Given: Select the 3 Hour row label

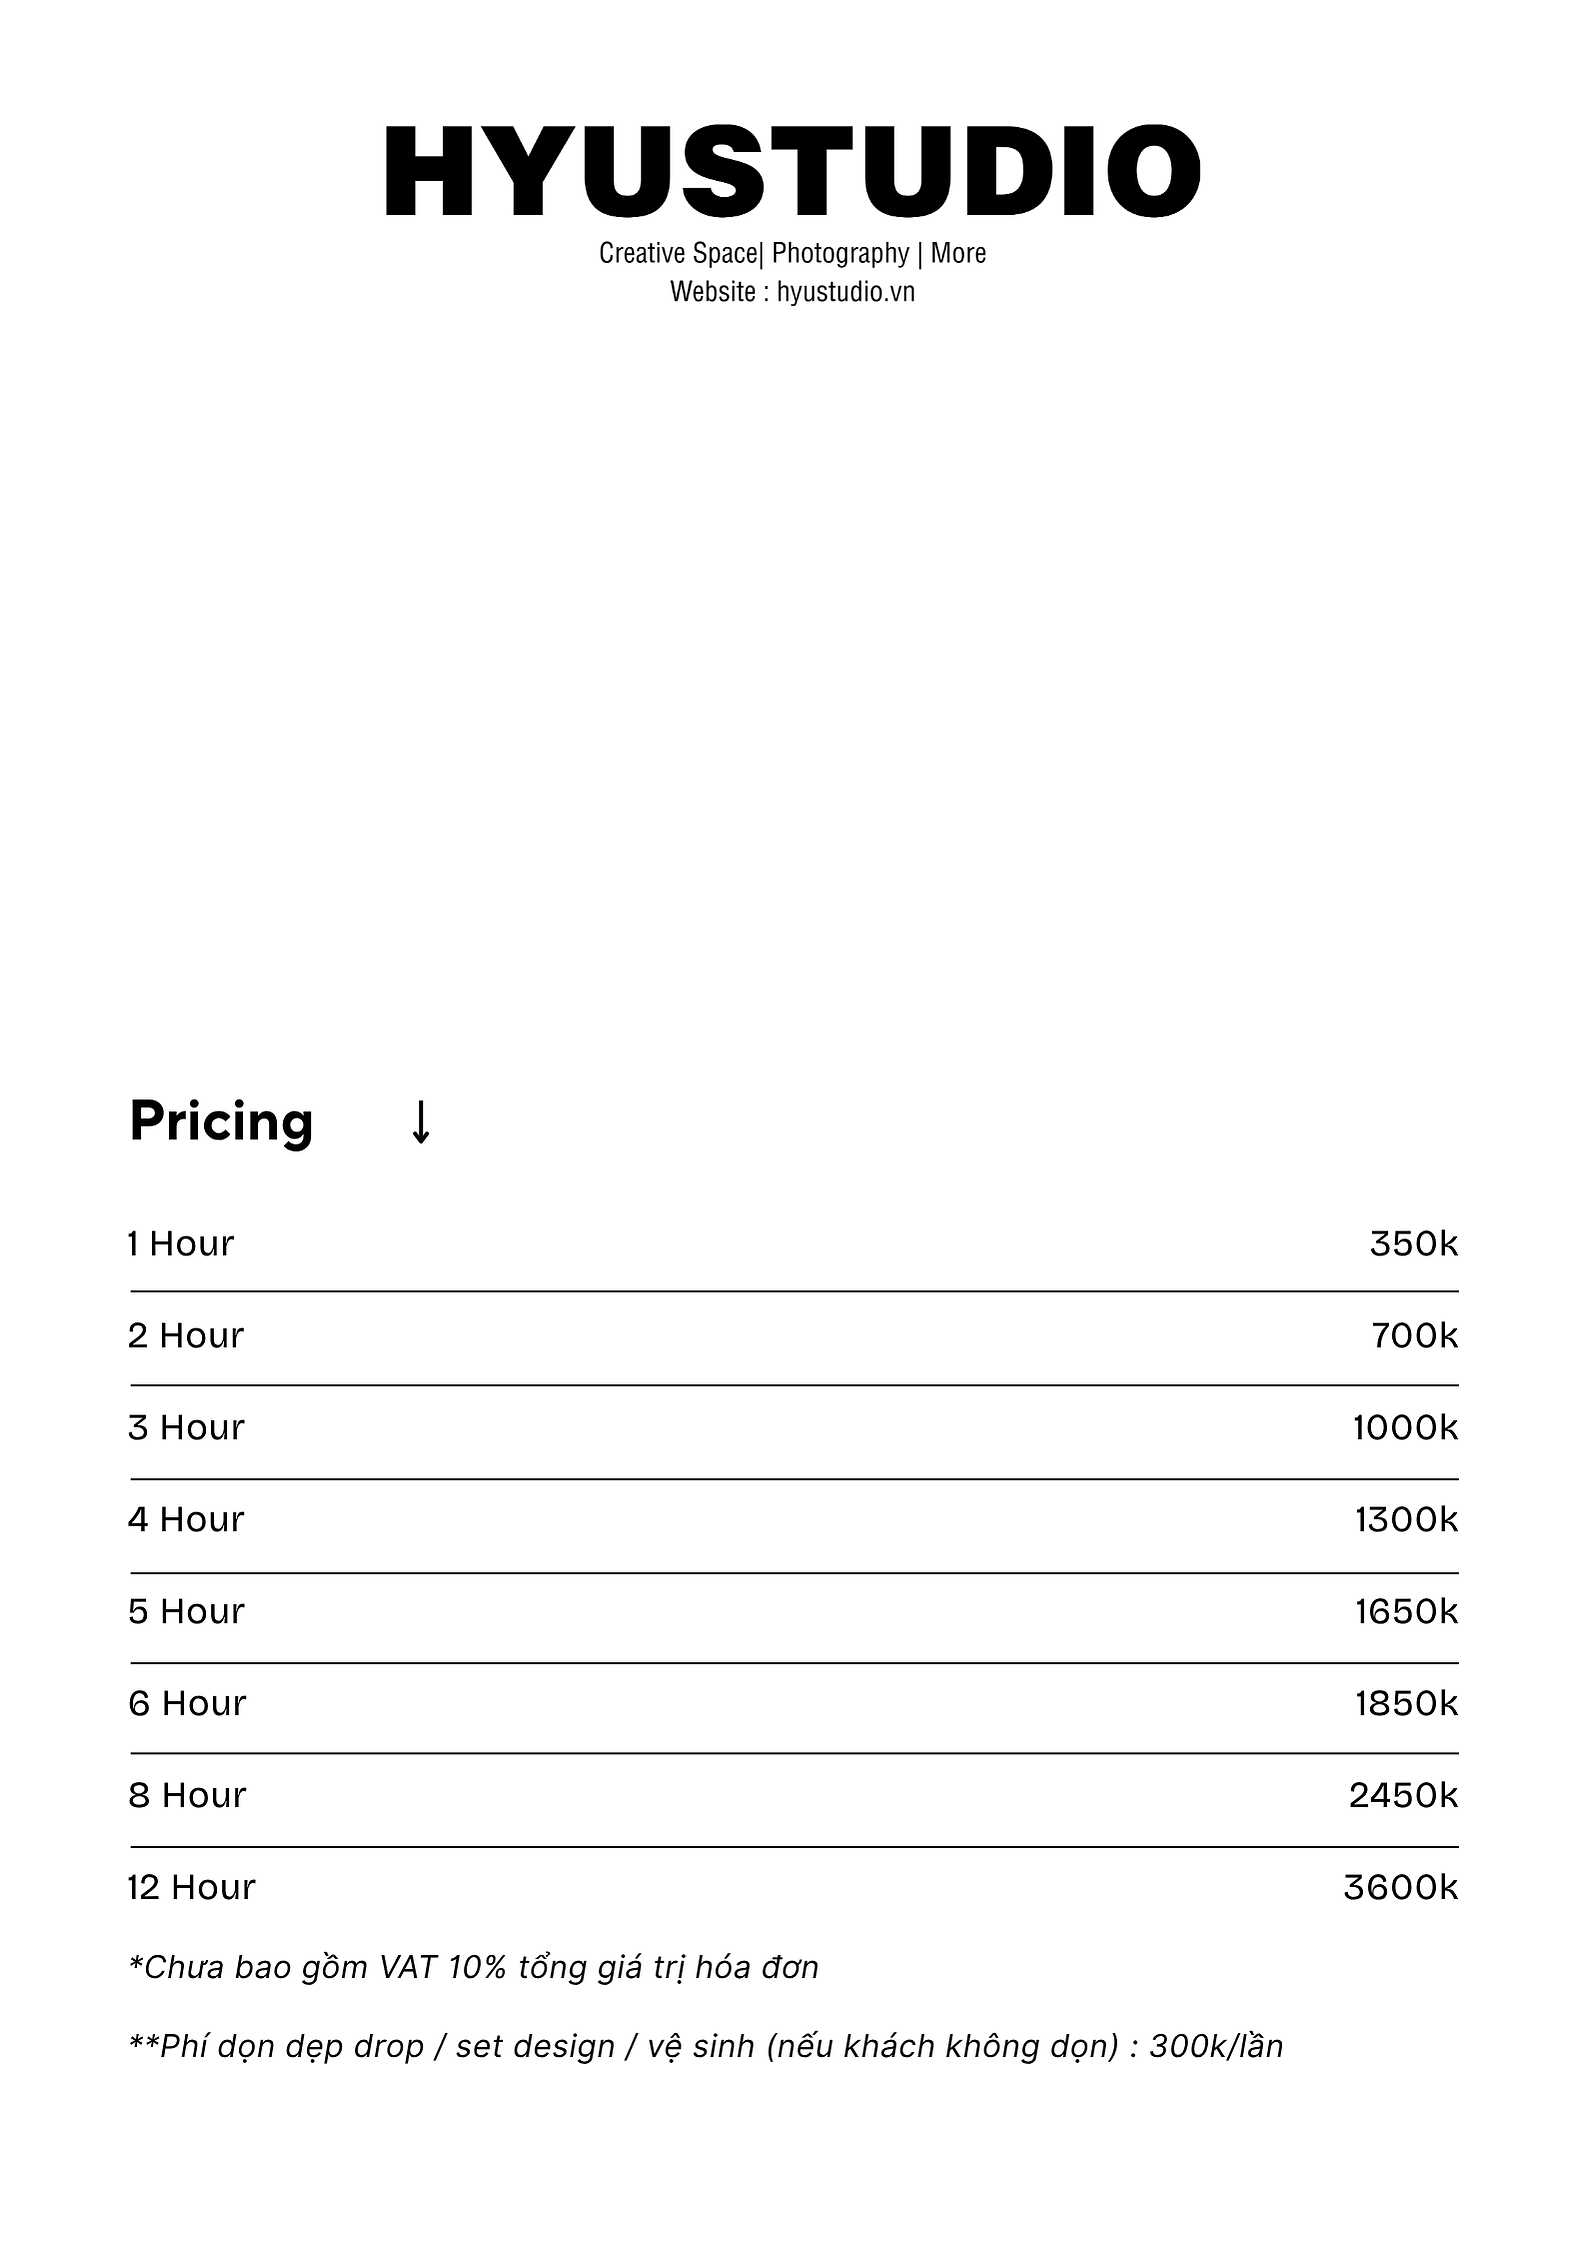Looking at the screenshot, I should (x=186, y=1428).
